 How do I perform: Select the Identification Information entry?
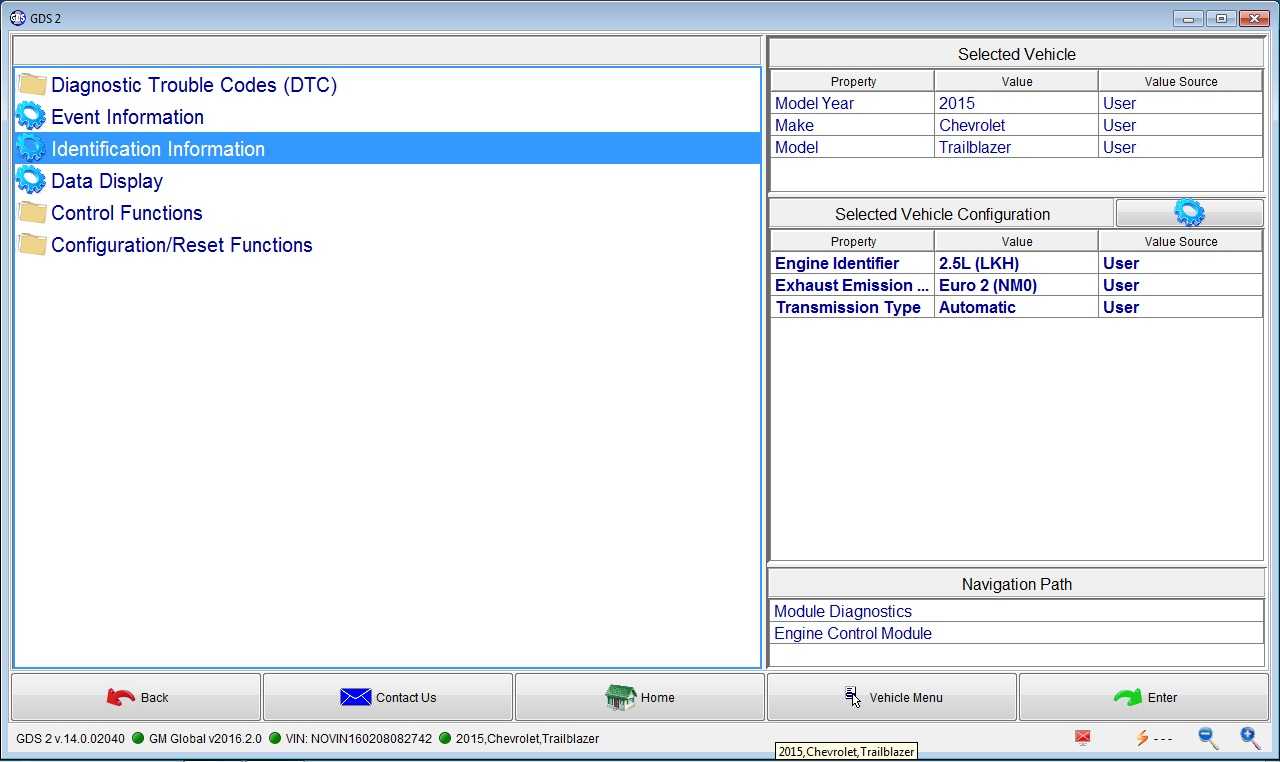click(387, 149)
